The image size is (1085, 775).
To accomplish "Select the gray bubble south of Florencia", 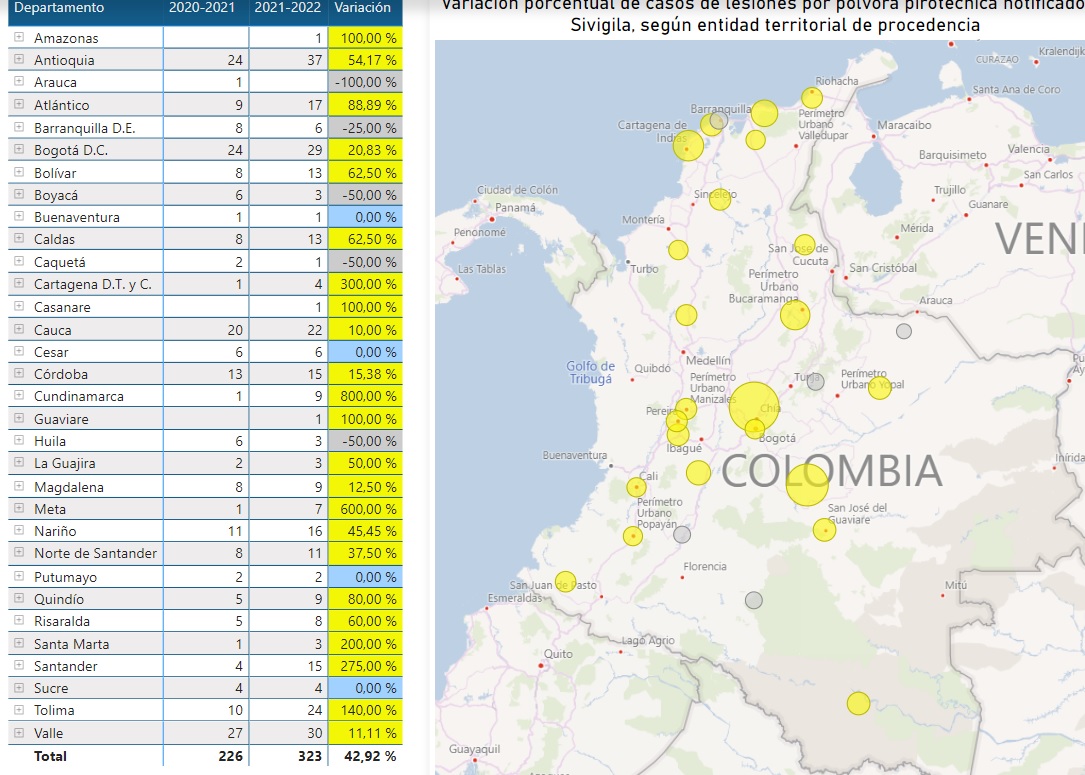I will [x=754, y=600].
